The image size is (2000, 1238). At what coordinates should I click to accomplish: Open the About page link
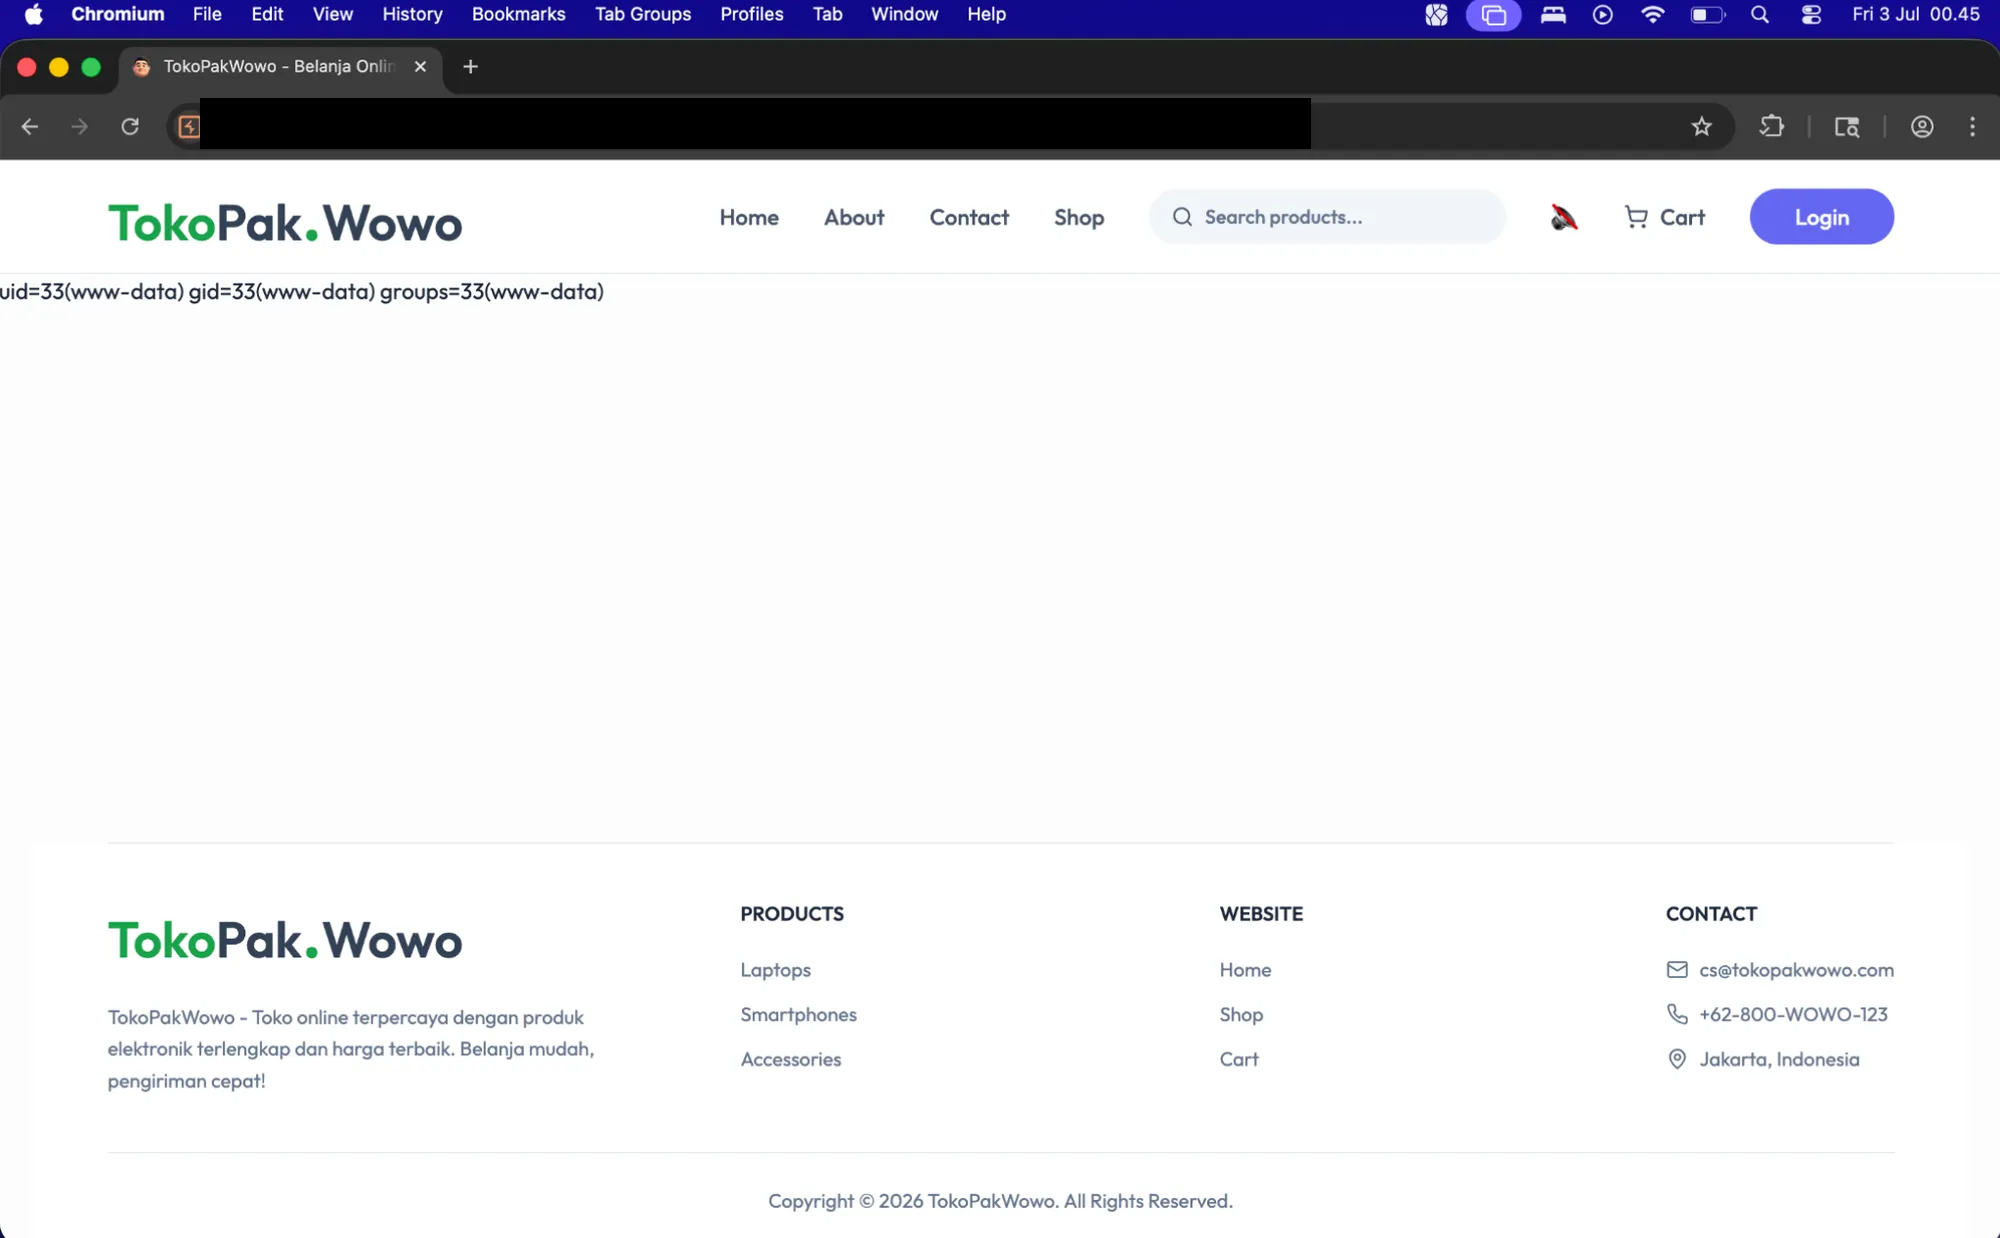click(x=854, y=217)
